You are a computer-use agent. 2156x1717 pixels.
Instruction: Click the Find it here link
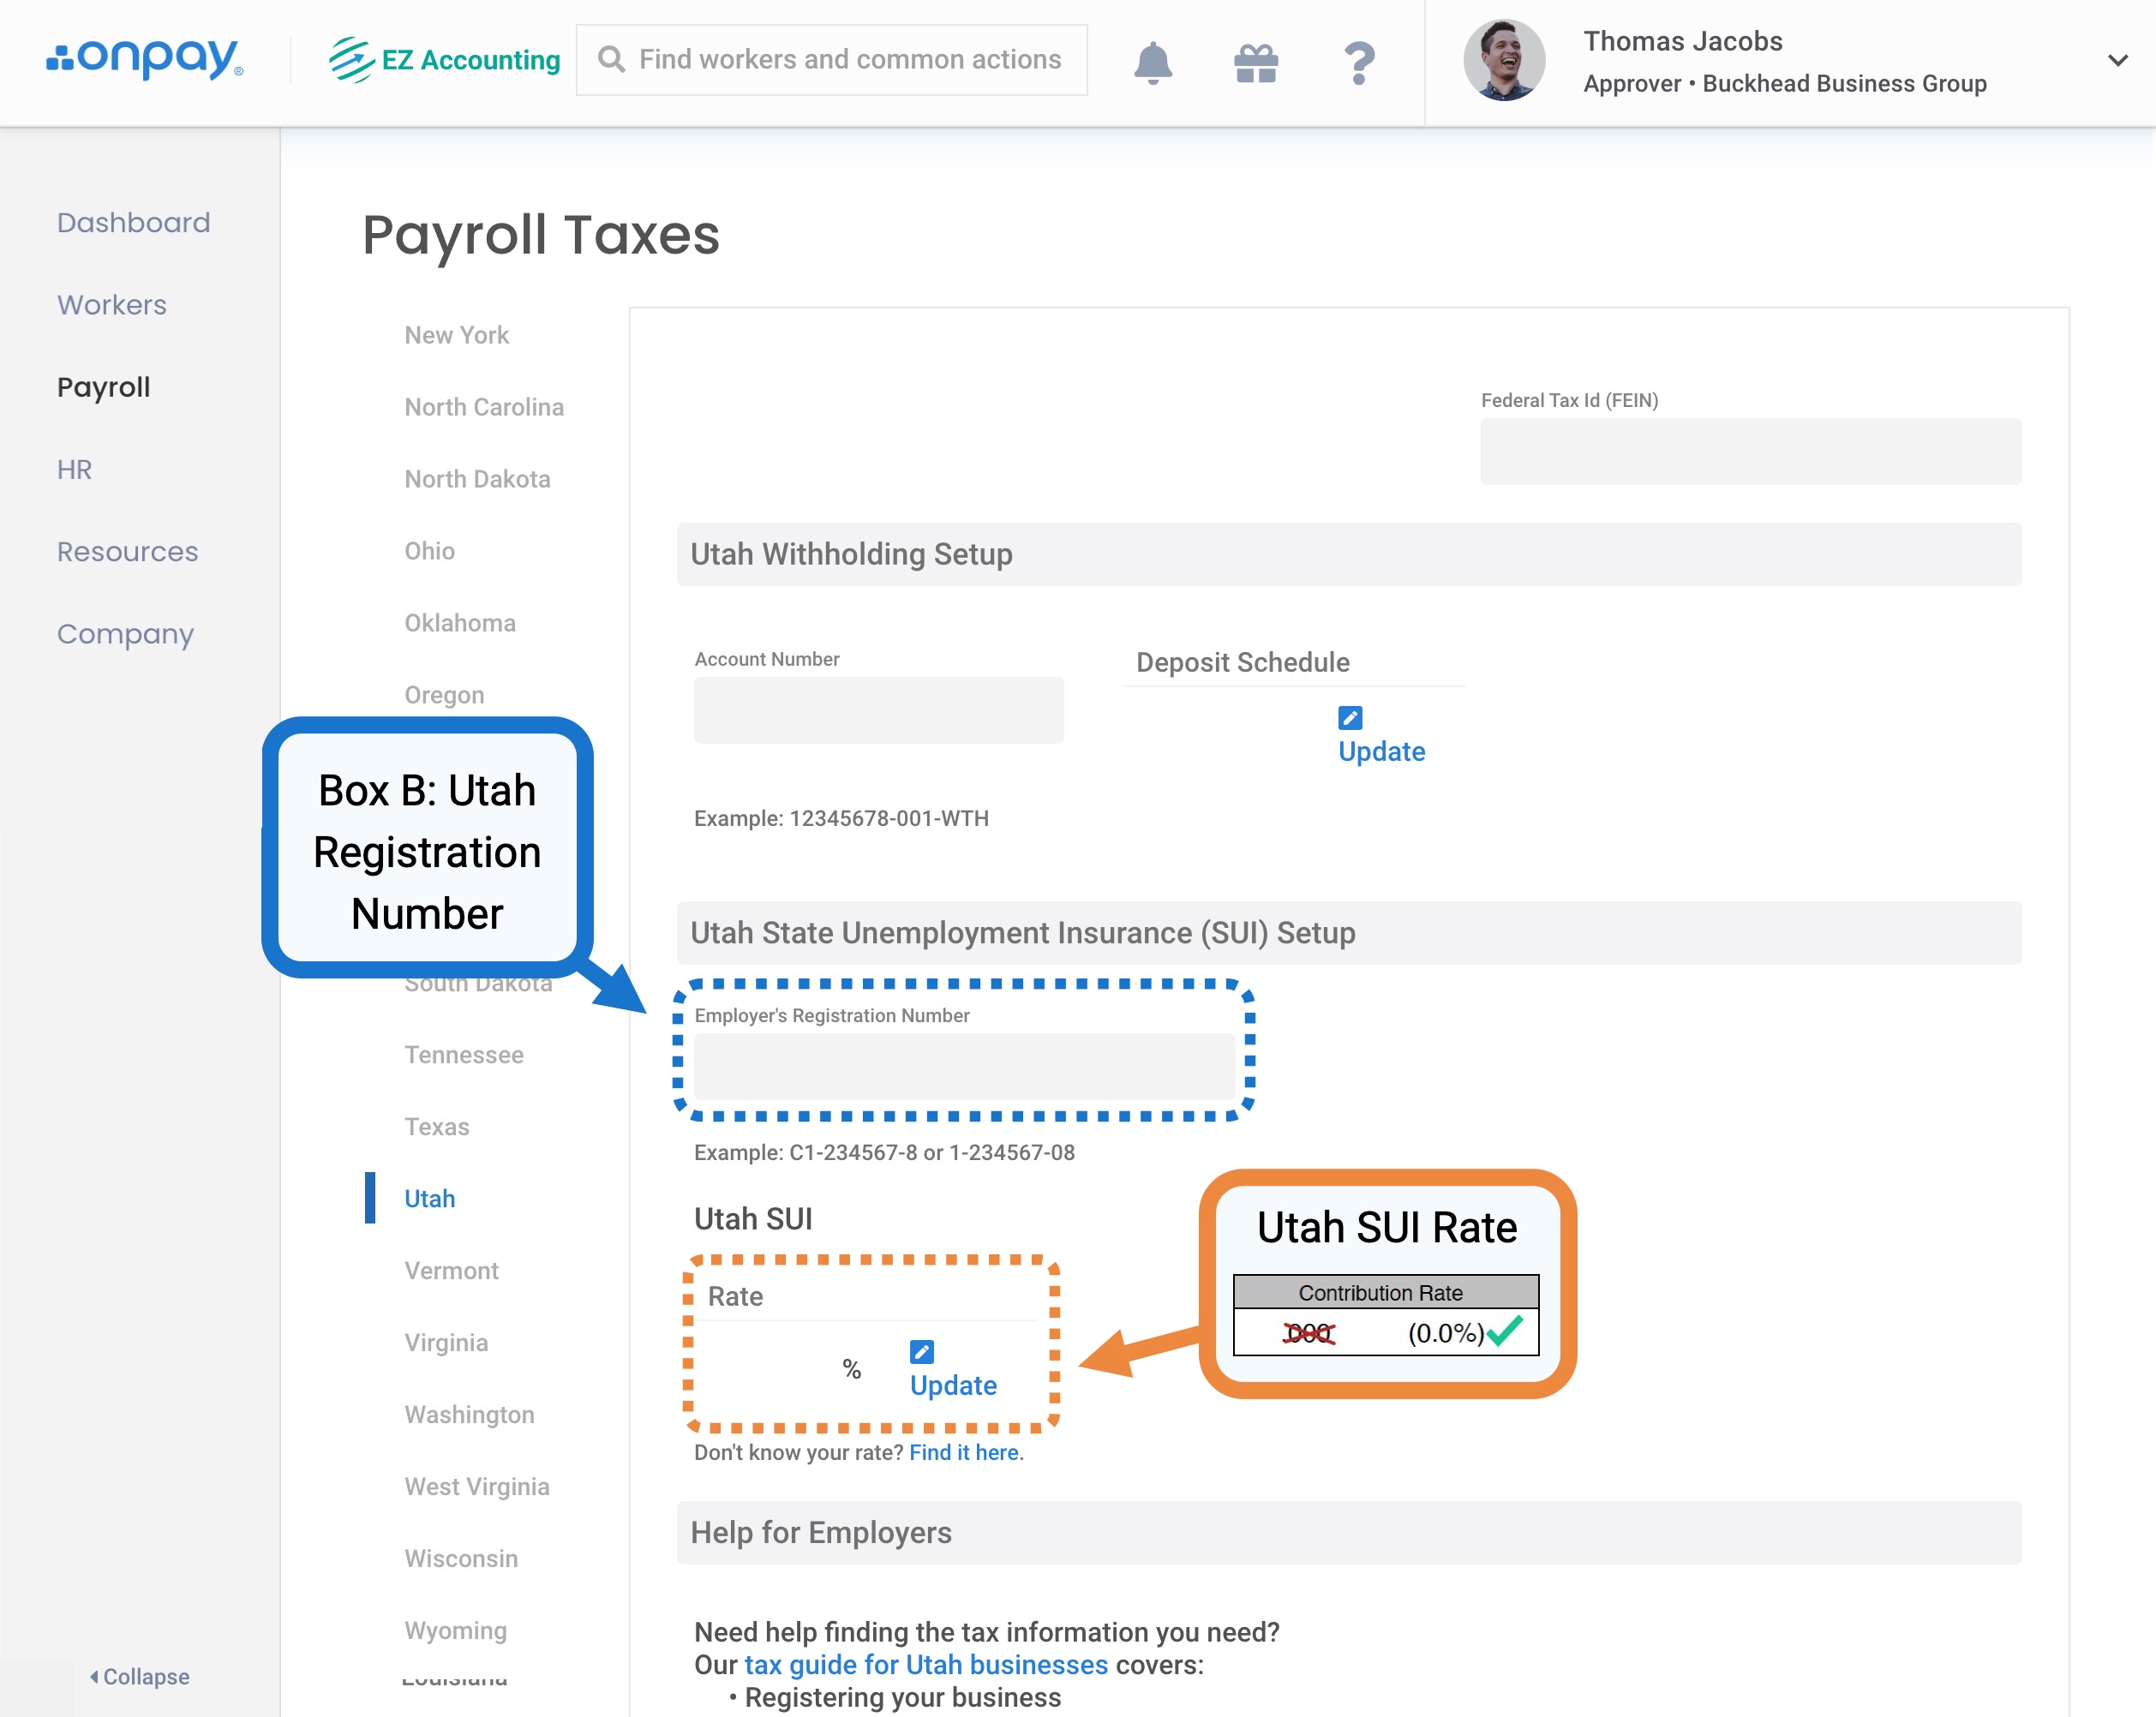click(x=964, y=1452)
